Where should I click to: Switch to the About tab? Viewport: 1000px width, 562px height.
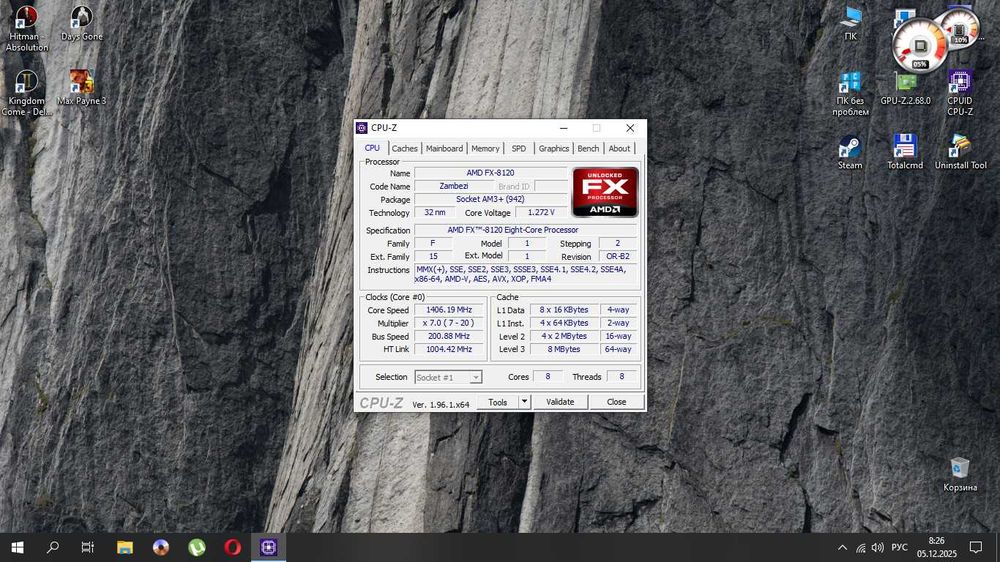click(x=619, y=149)
